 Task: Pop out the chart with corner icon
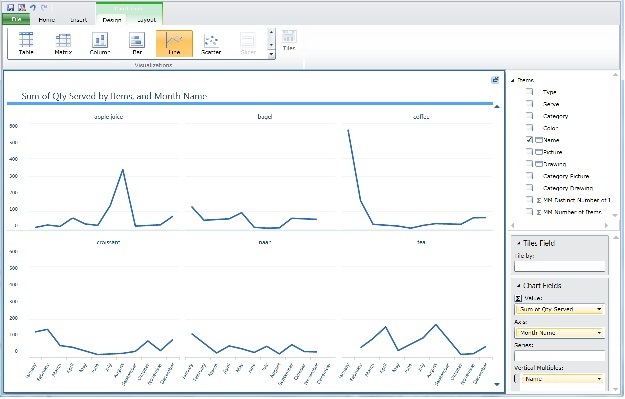[x=495, y=80]
